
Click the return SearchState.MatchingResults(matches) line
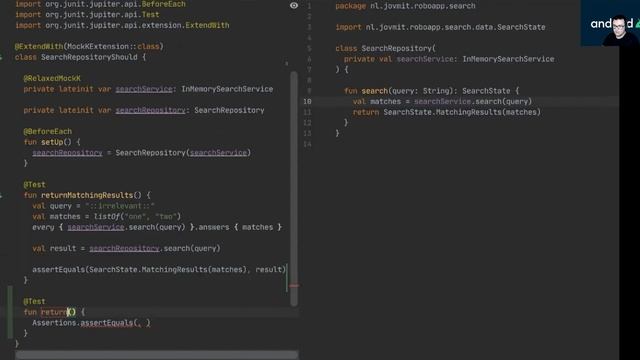(x=447, y=112)
